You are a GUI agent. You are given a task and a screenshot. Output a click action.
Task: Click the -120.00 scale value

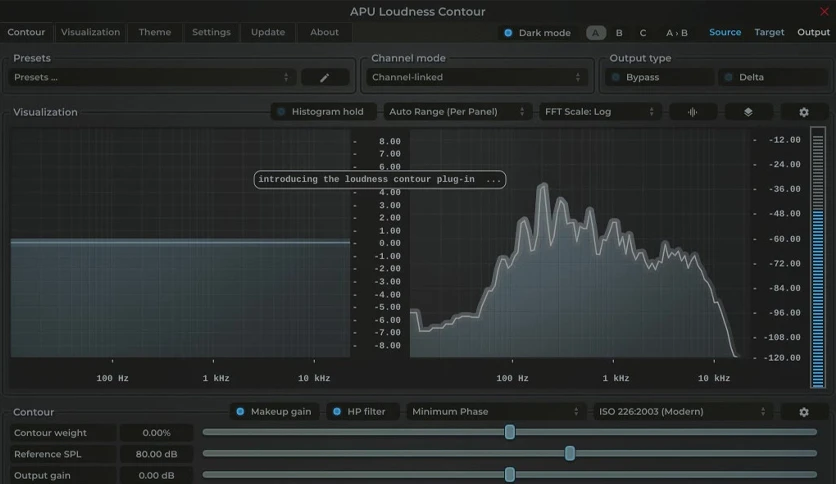pos(782,358)
